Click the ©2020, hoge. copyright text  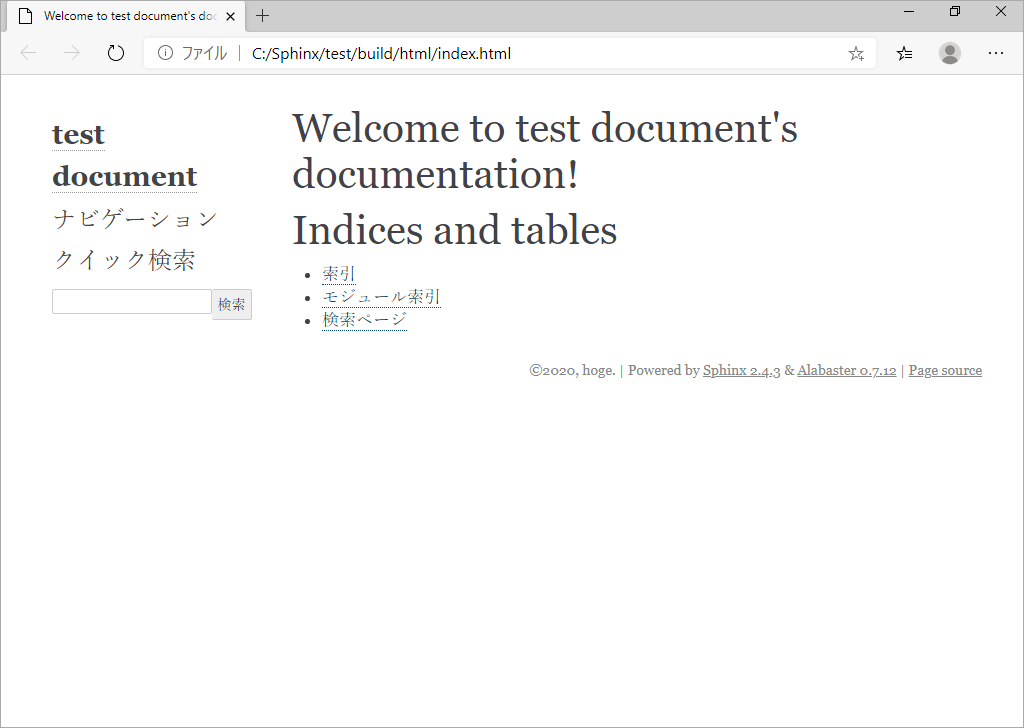pos(572,370)
